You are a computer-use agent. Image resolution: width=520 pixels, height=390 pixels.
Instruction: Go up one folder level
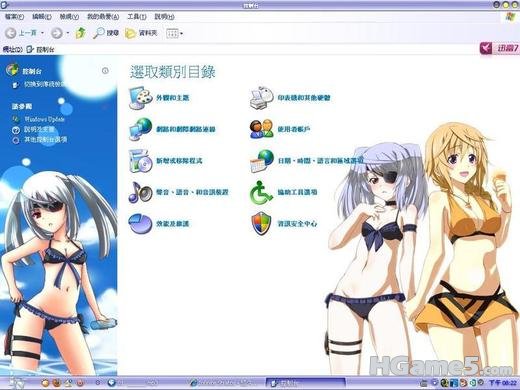[80, 33]
